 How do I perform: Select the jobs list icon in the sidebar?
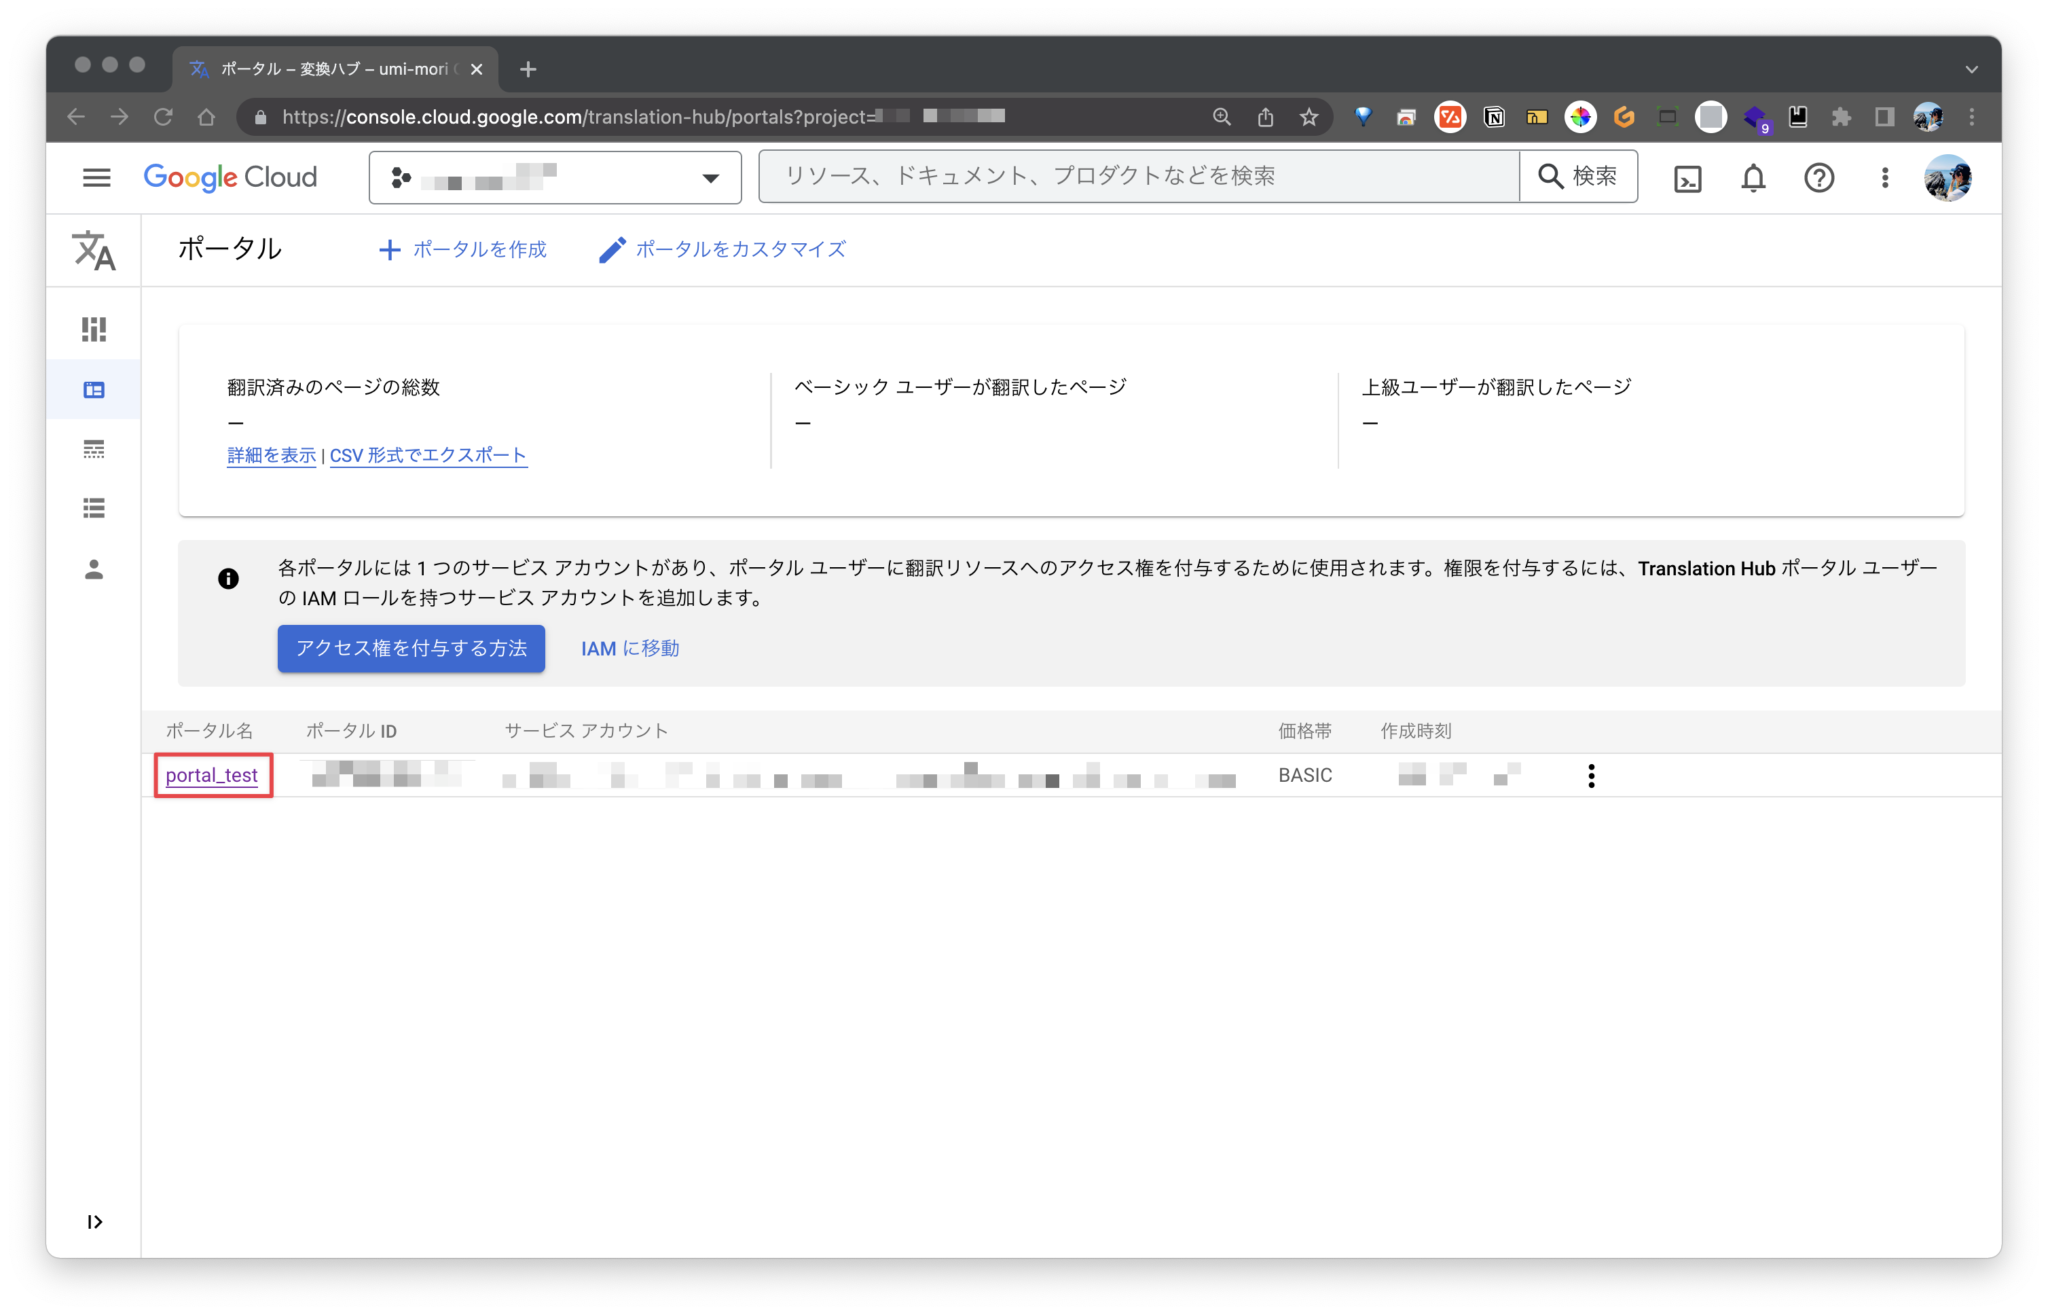pyautogui.click(x=93, y=508)
